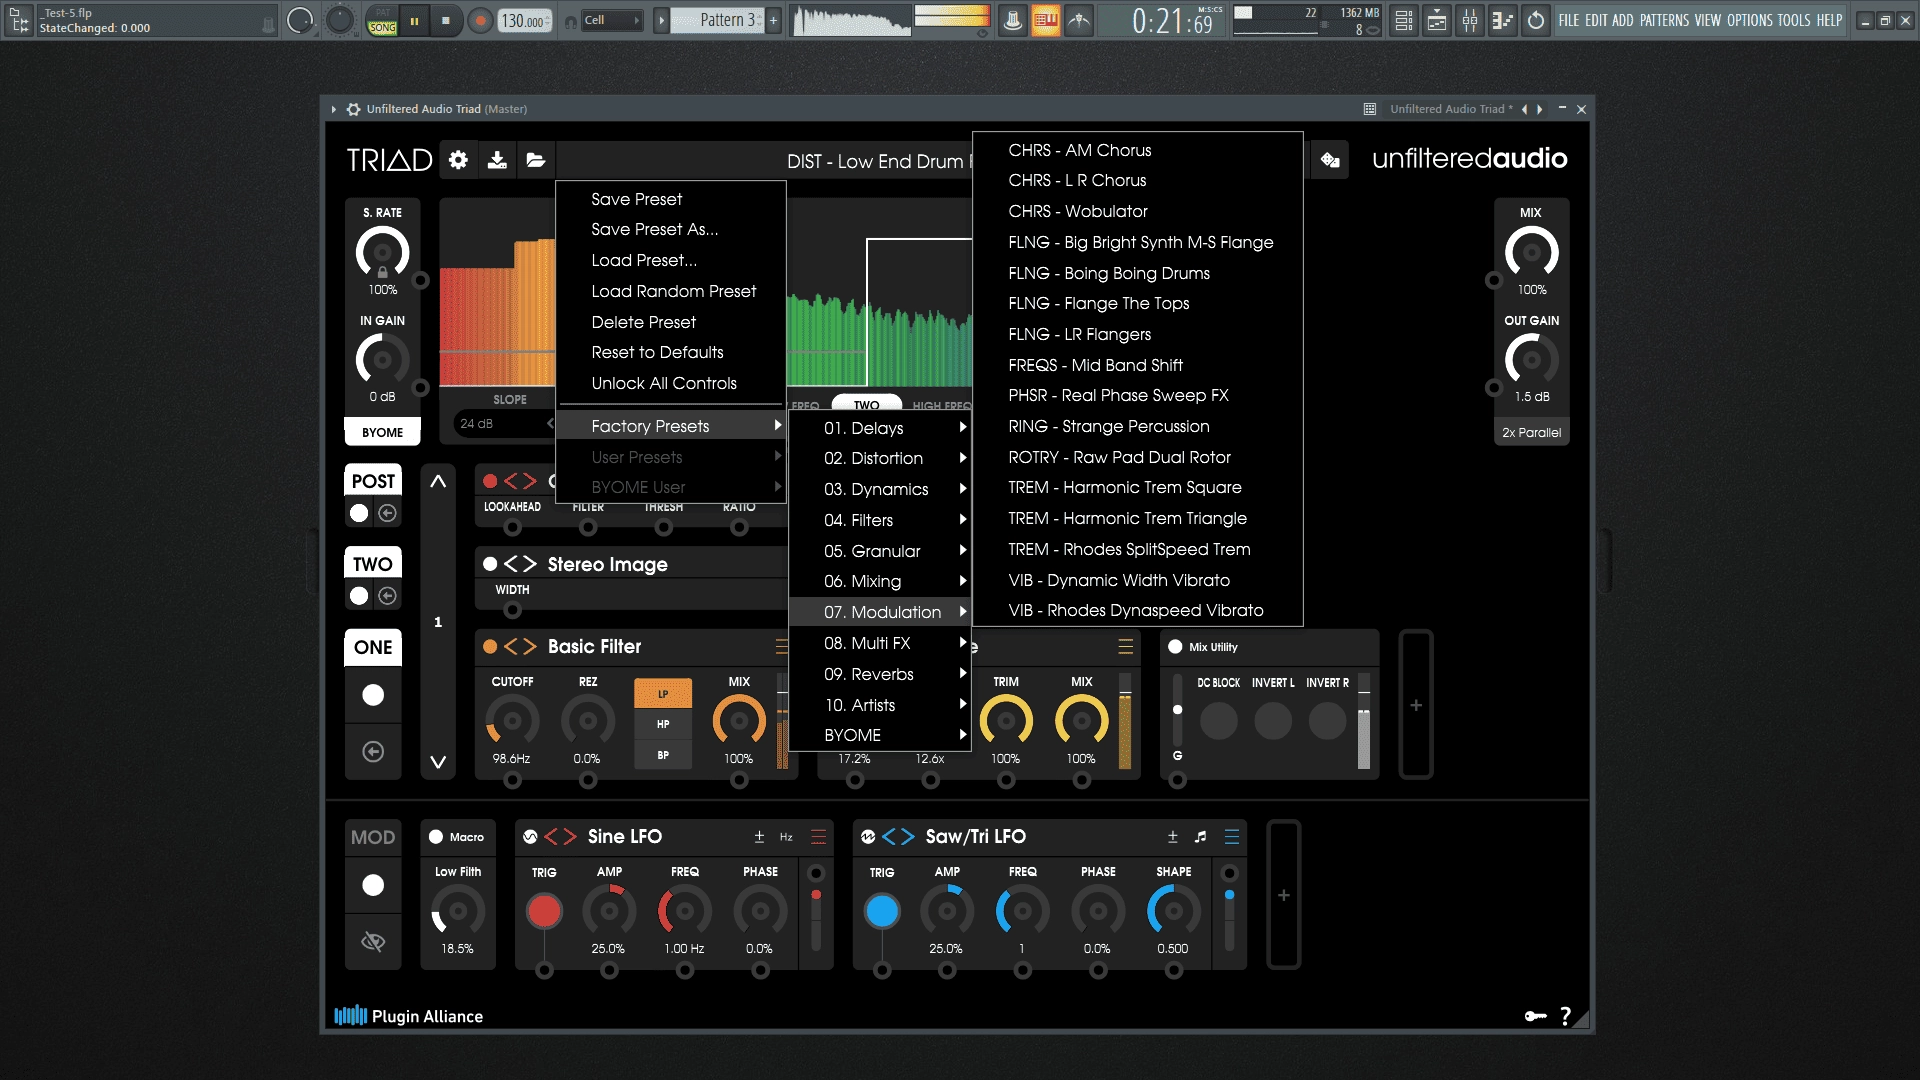
Task: Click the Basic Filter CUTOFF knob
Action: (512, 721)
